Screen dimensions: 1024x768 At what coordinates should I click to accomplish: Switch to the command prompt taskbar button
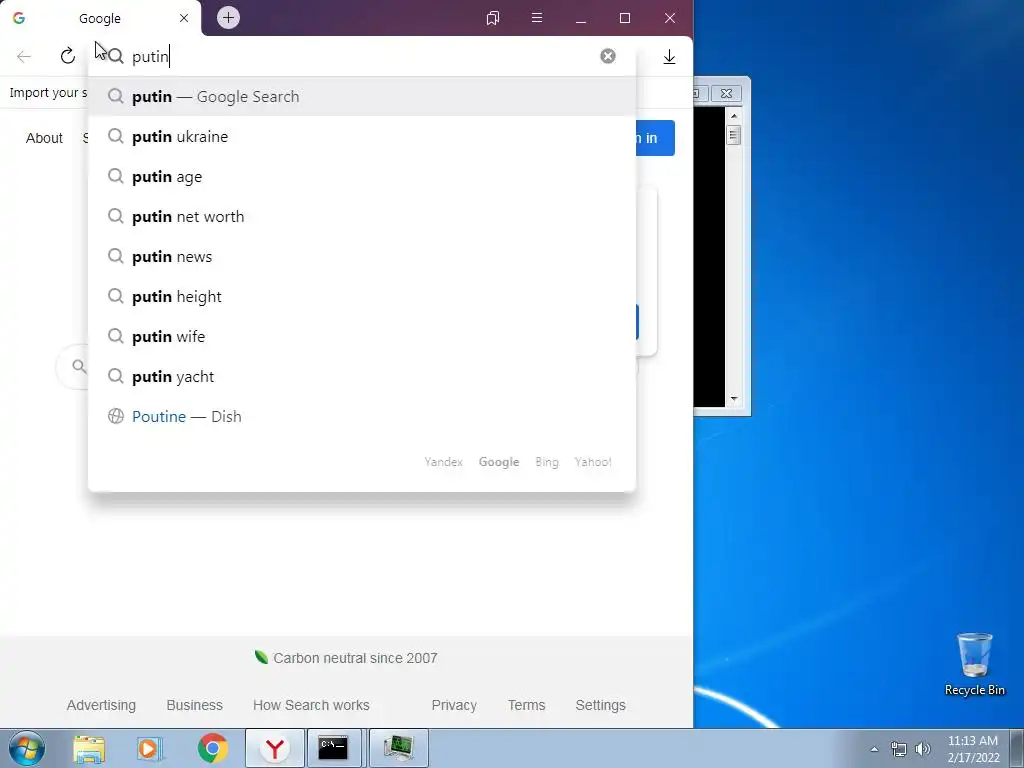(x=333, y=748)
